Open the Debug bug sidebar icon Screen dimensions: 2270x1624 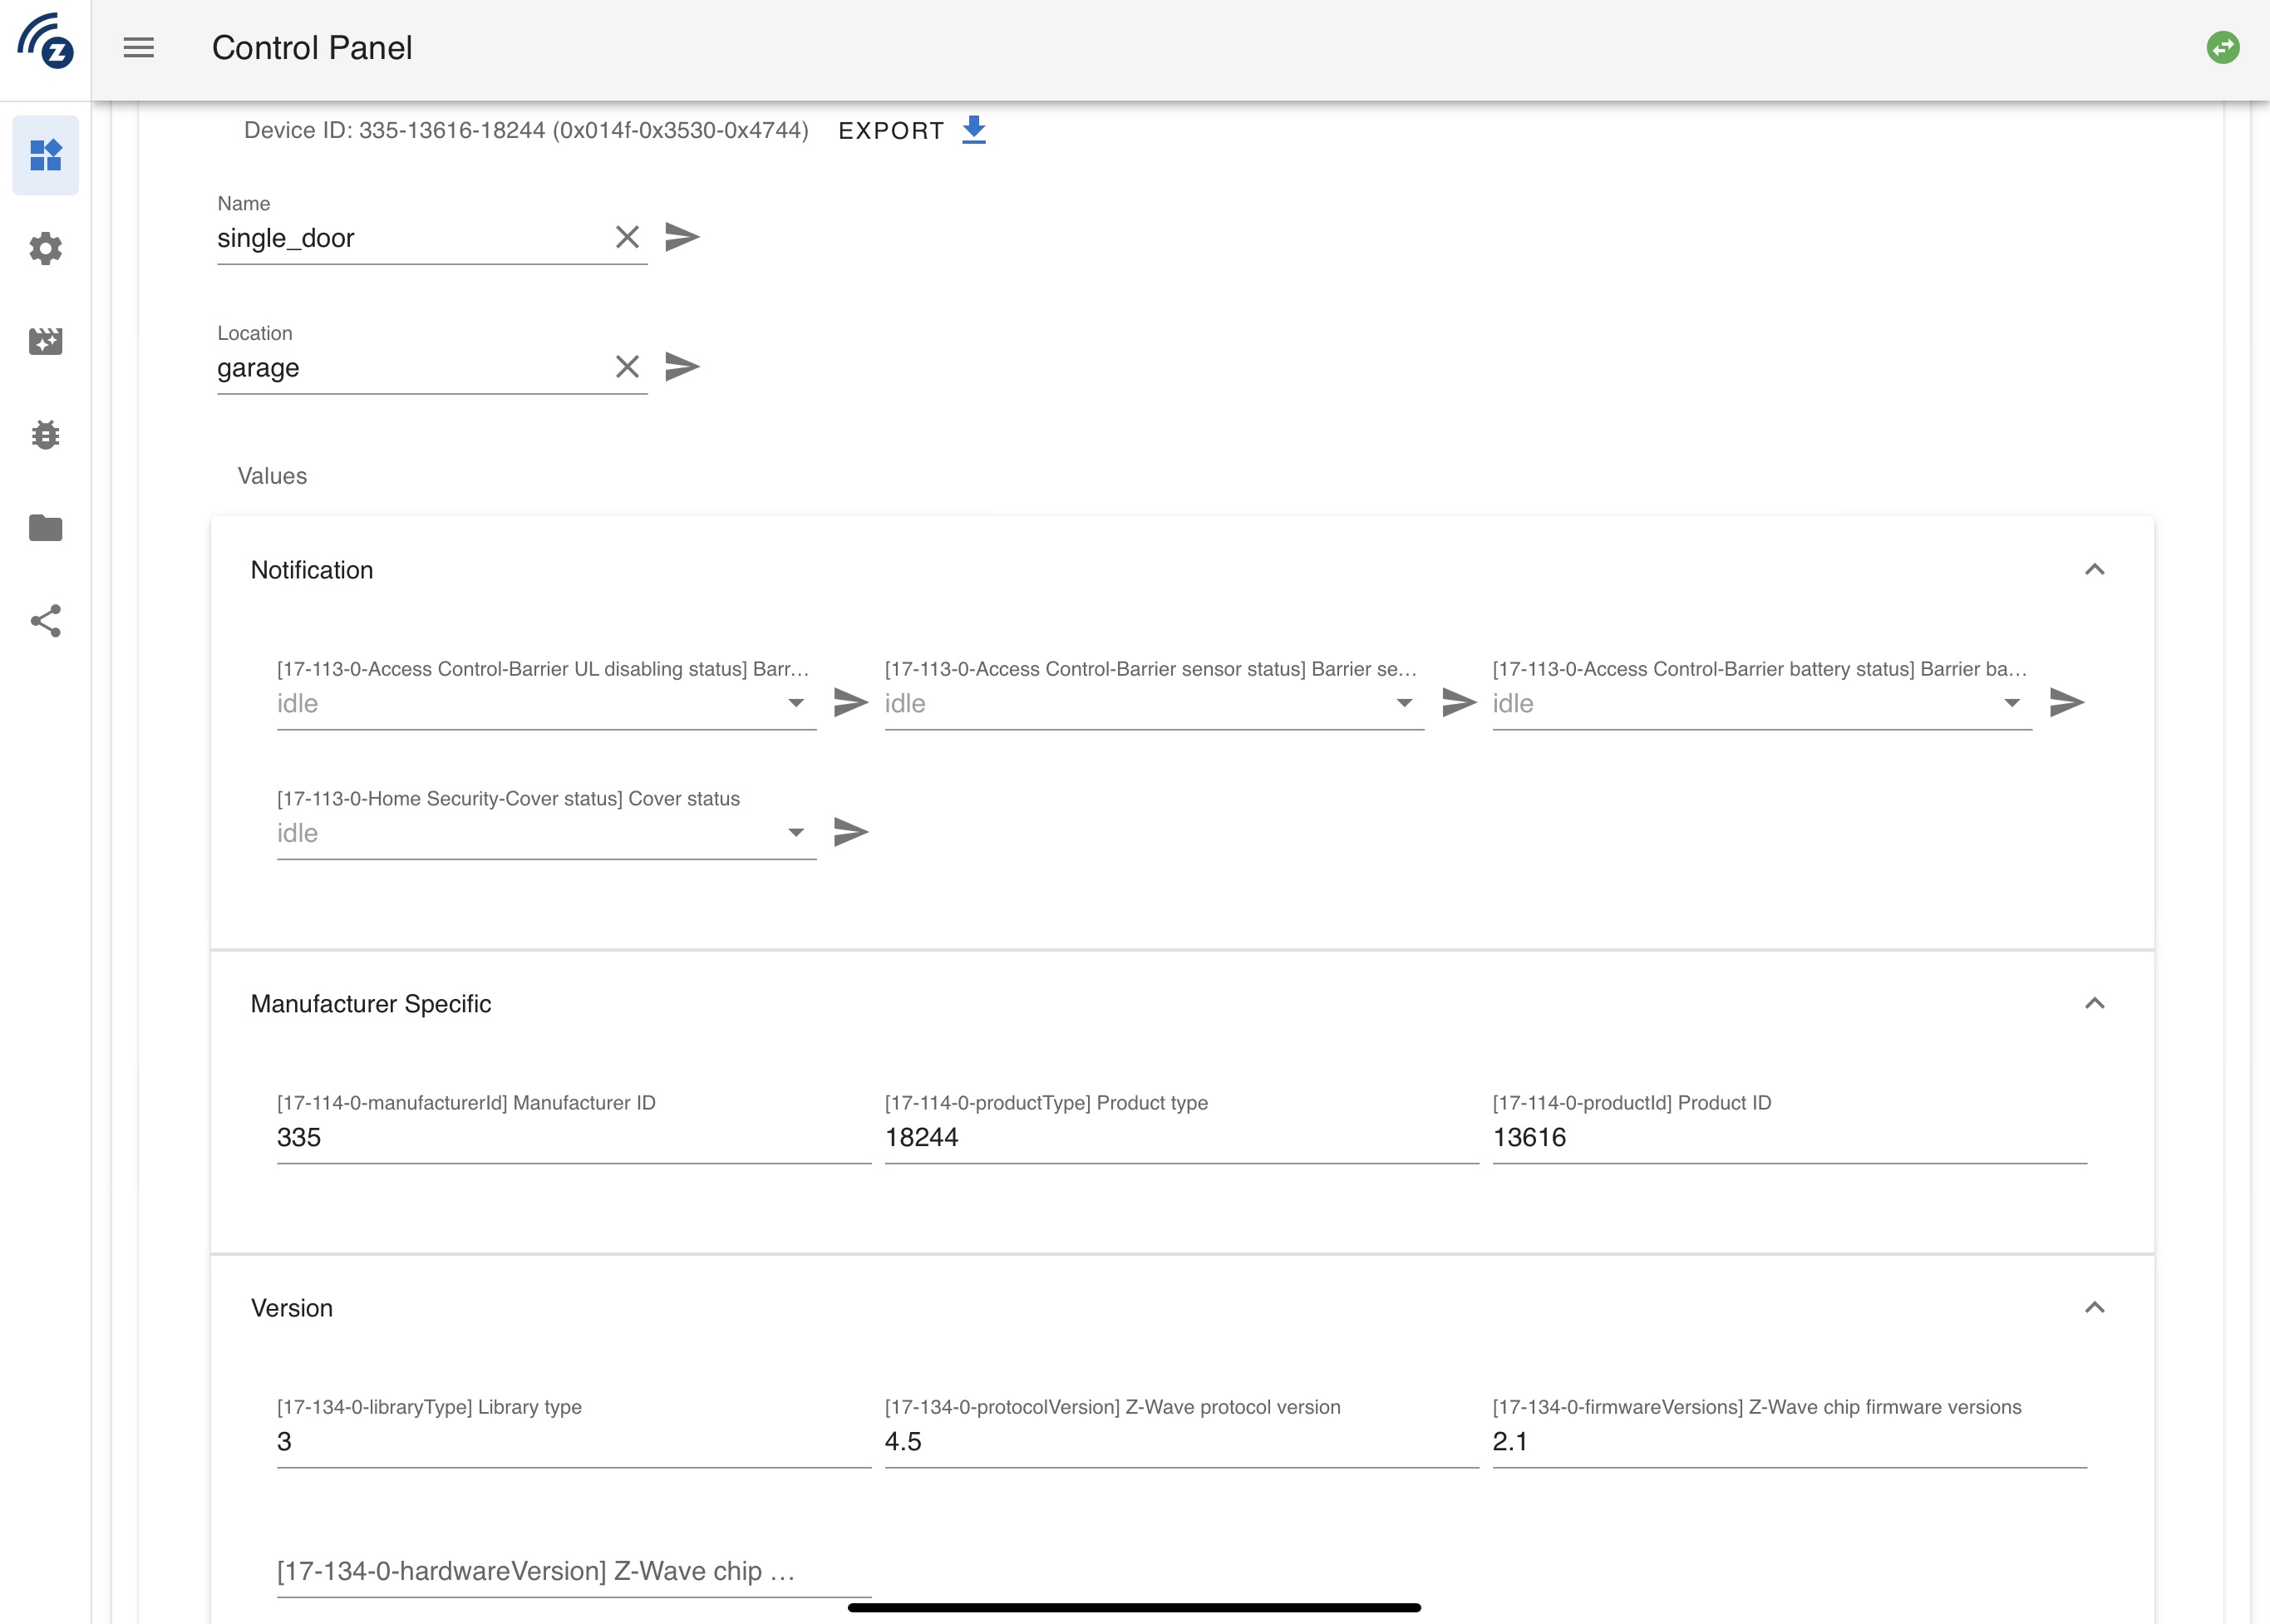[x=45, y=434]
